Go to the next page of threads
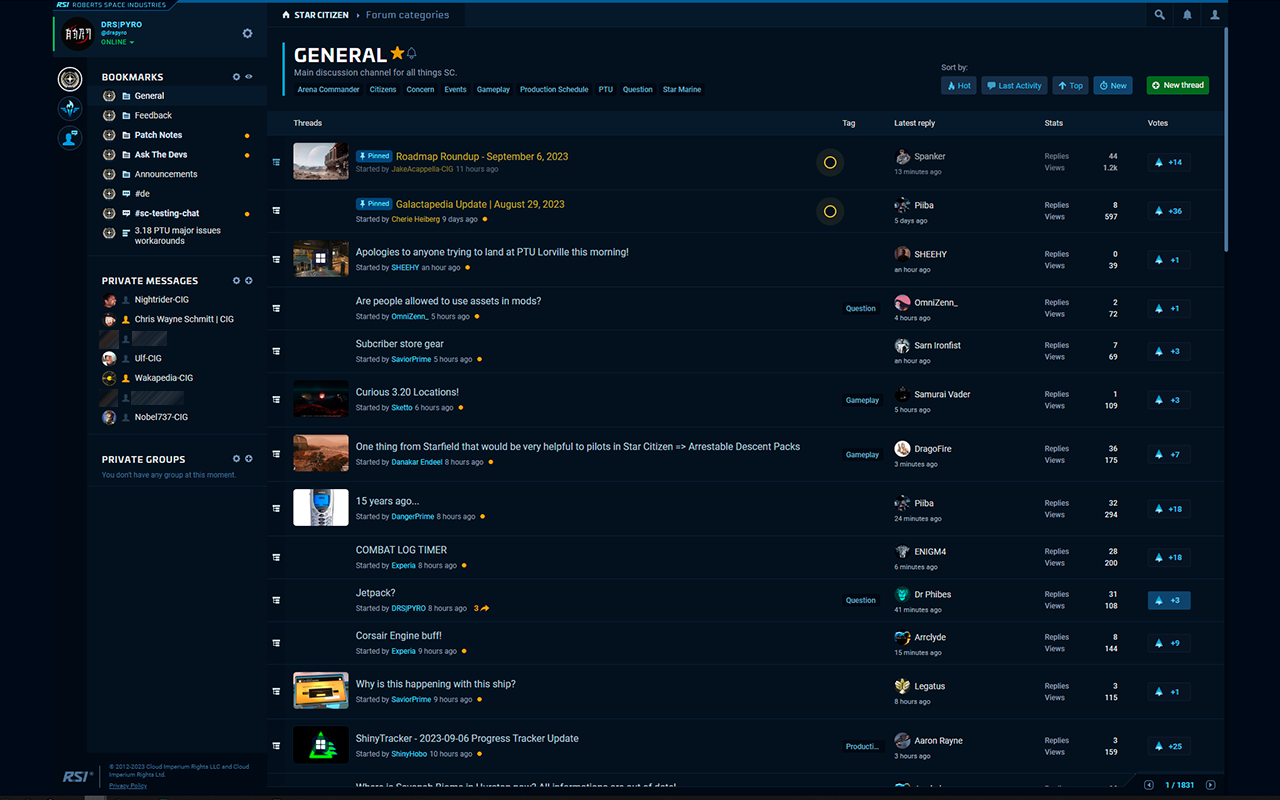The width and height of the screenshot is (1280, 800). (x=1210, y=785)
